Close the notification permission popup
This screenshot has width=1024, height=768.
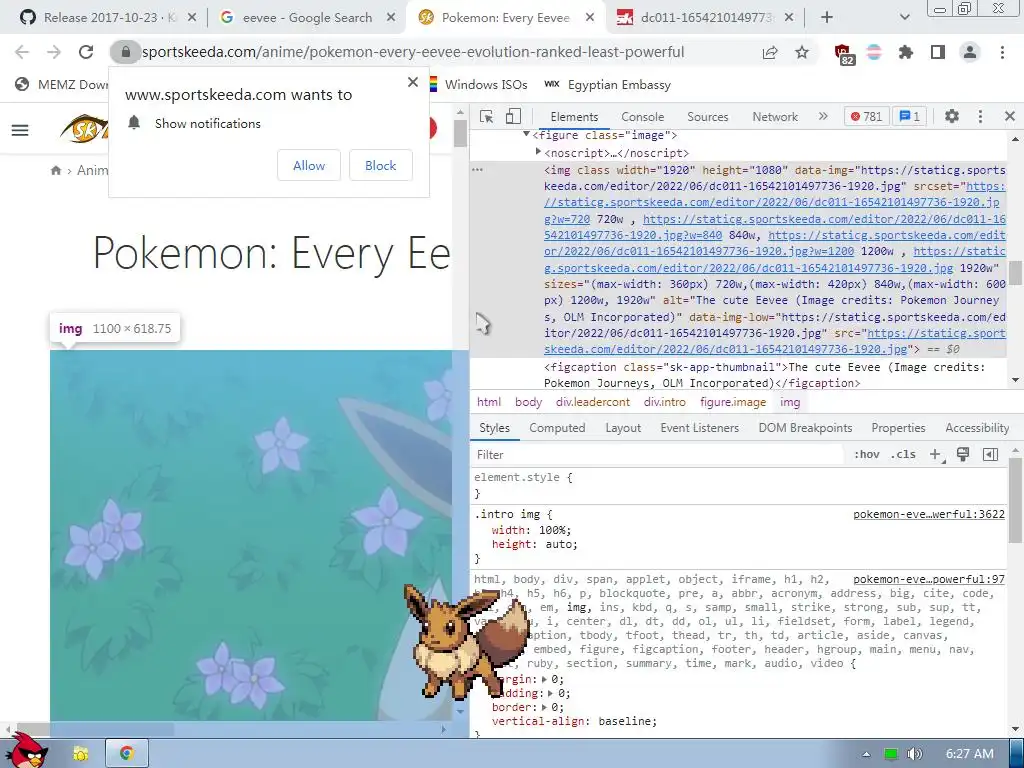(x=413, y=82)
